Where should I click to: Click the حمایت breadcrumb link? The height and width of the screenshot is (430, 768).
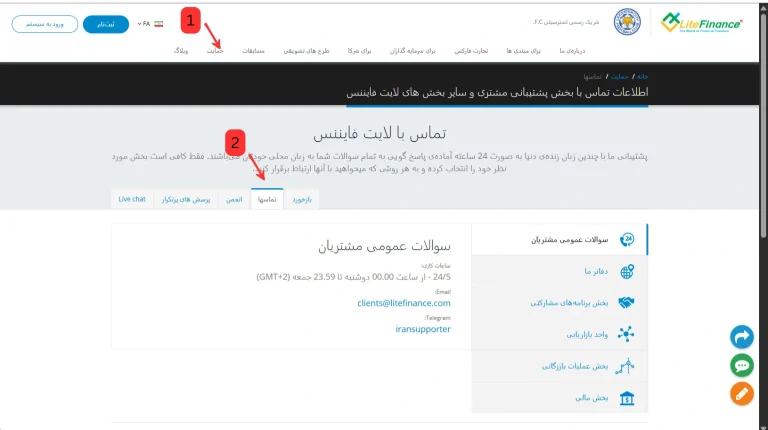[x=620, y=77]
